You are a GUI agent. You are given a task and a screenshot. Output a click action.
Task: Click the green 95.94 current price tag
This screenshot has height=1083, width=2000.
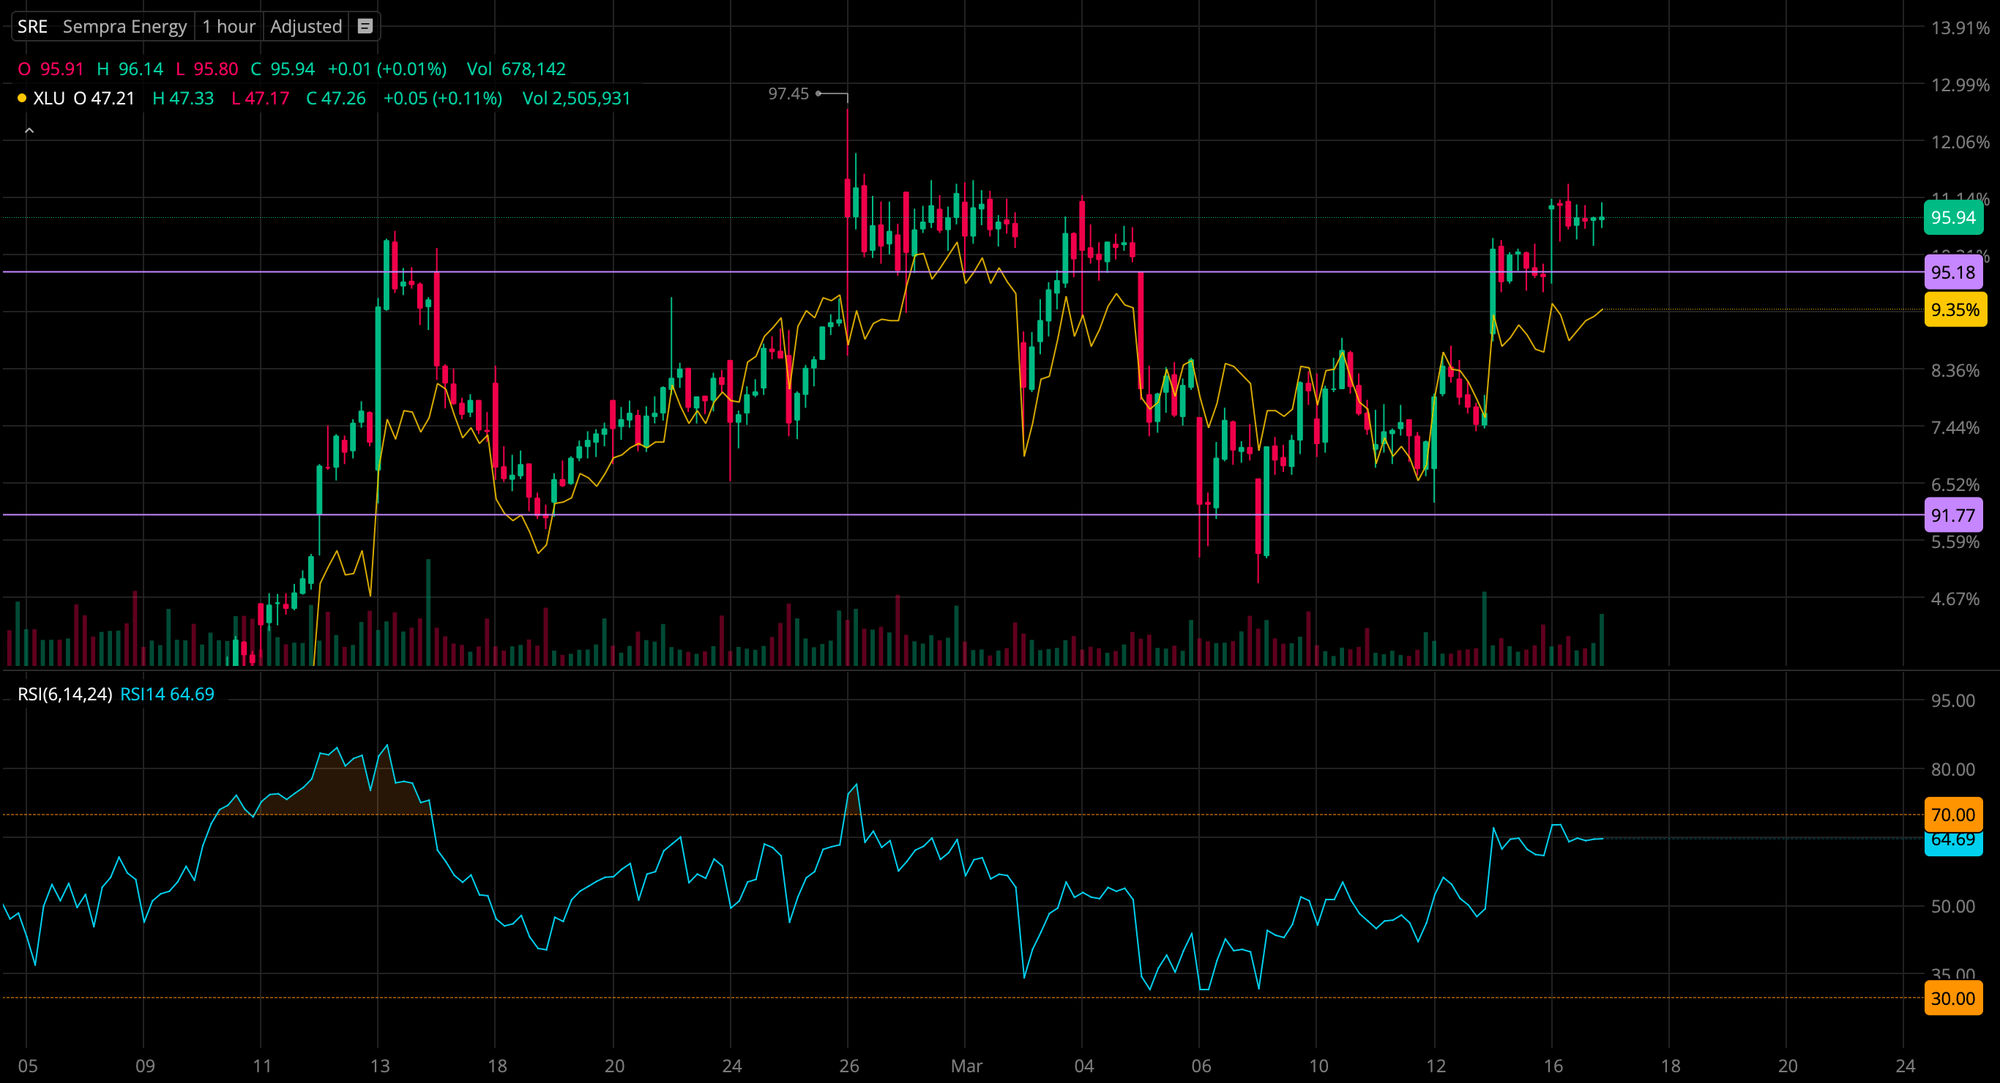tap(1952, 218)
